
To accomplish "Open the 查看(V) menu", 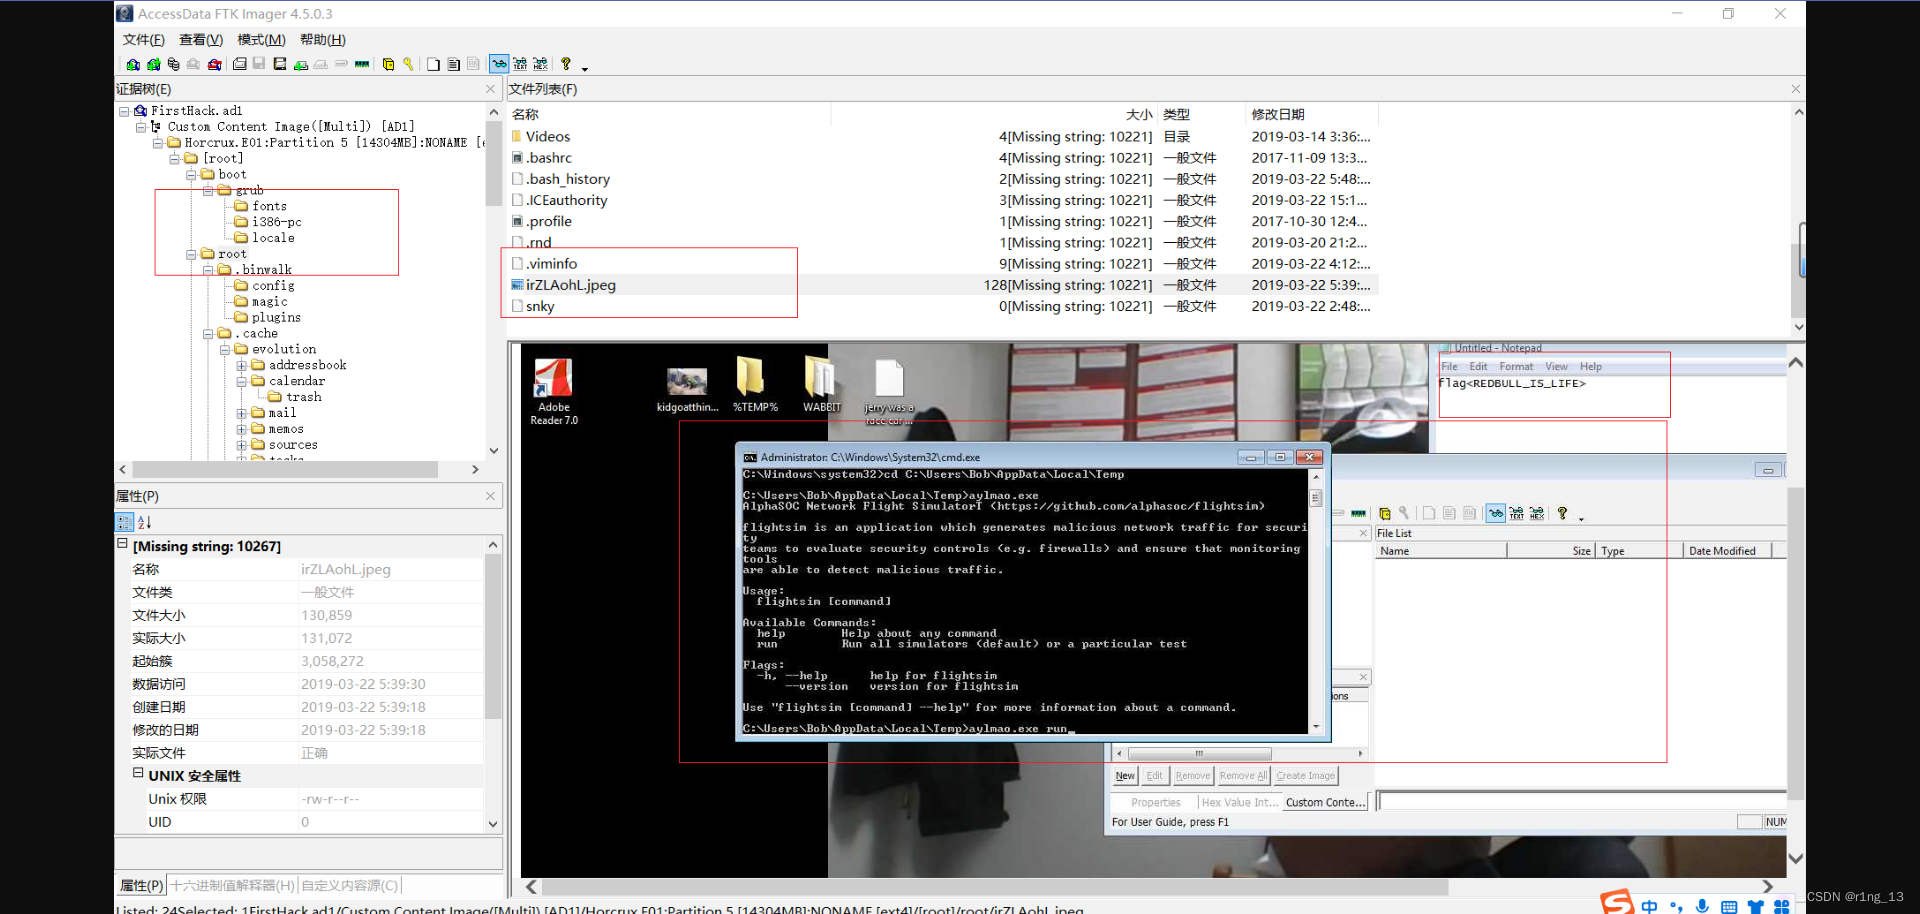I will pyautogui.click(x=201, y=40).
